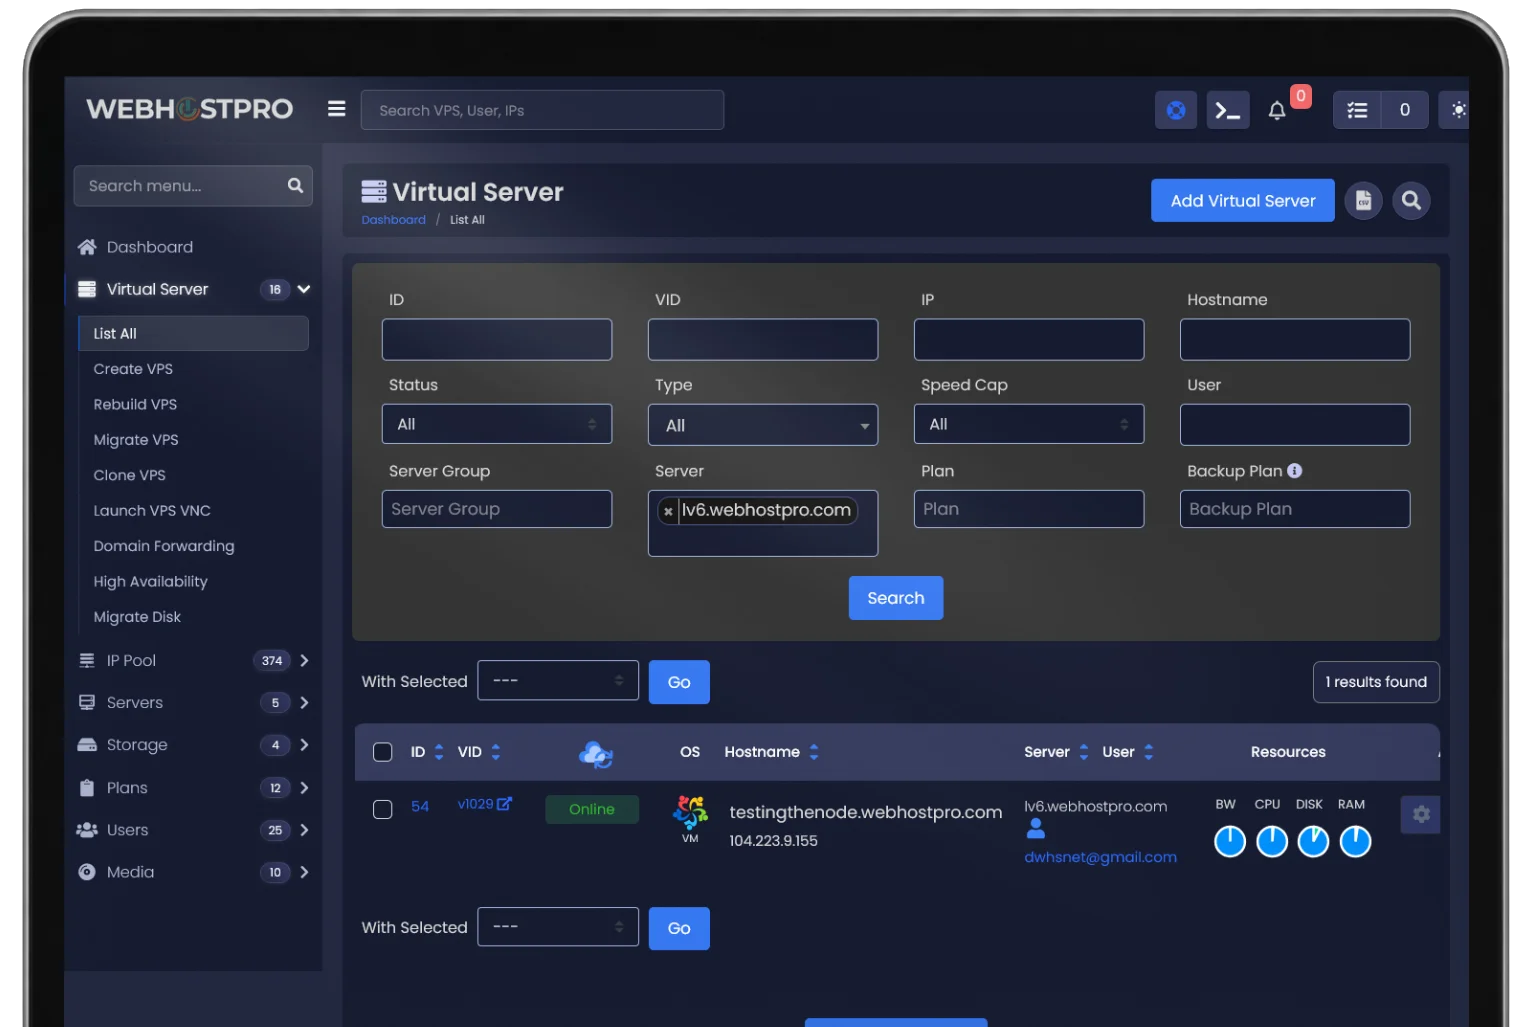1532x1027 pixels.
Task: Expand the Media menu chevron
Action: 304,872
